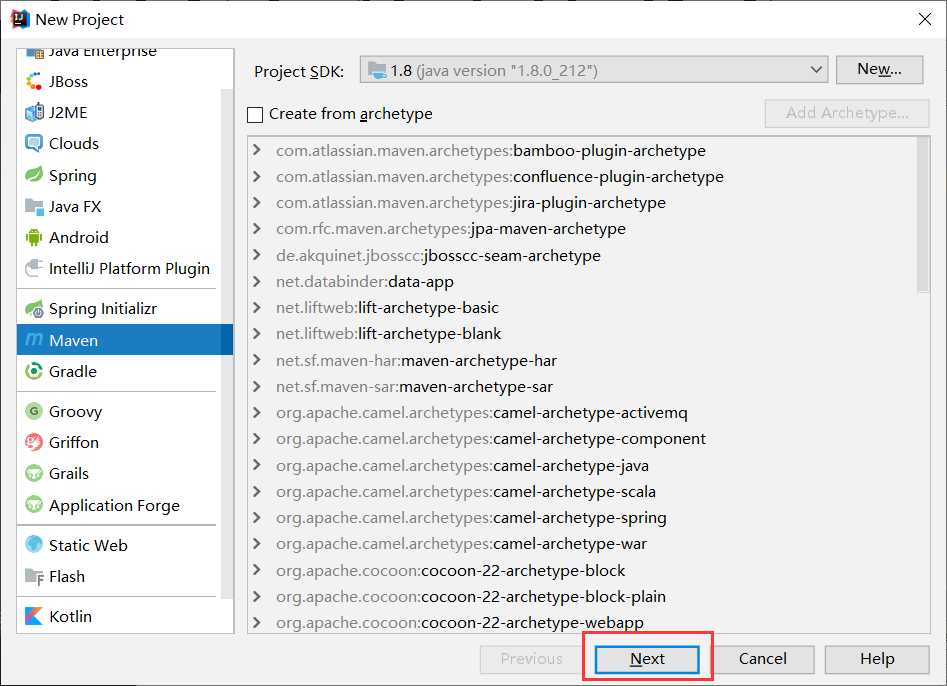Click the Next button
The image size is (947, 686).
[x=647, y=659]
